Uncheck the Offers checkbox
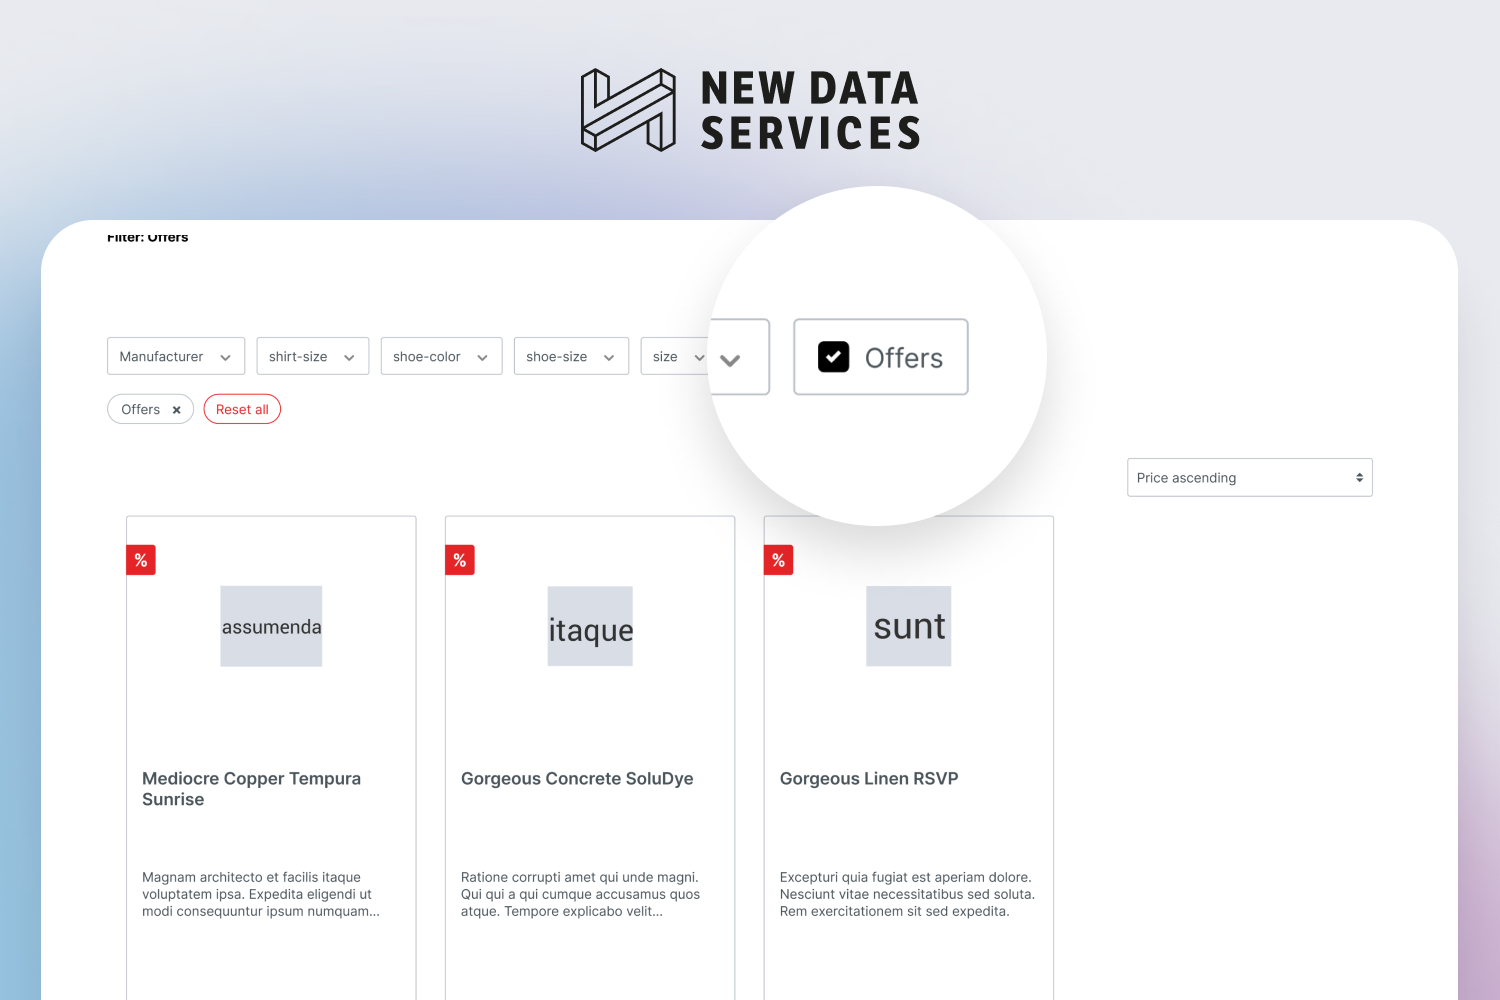The height and width of the screenshot is (1000, 1500). coord(833,357)
